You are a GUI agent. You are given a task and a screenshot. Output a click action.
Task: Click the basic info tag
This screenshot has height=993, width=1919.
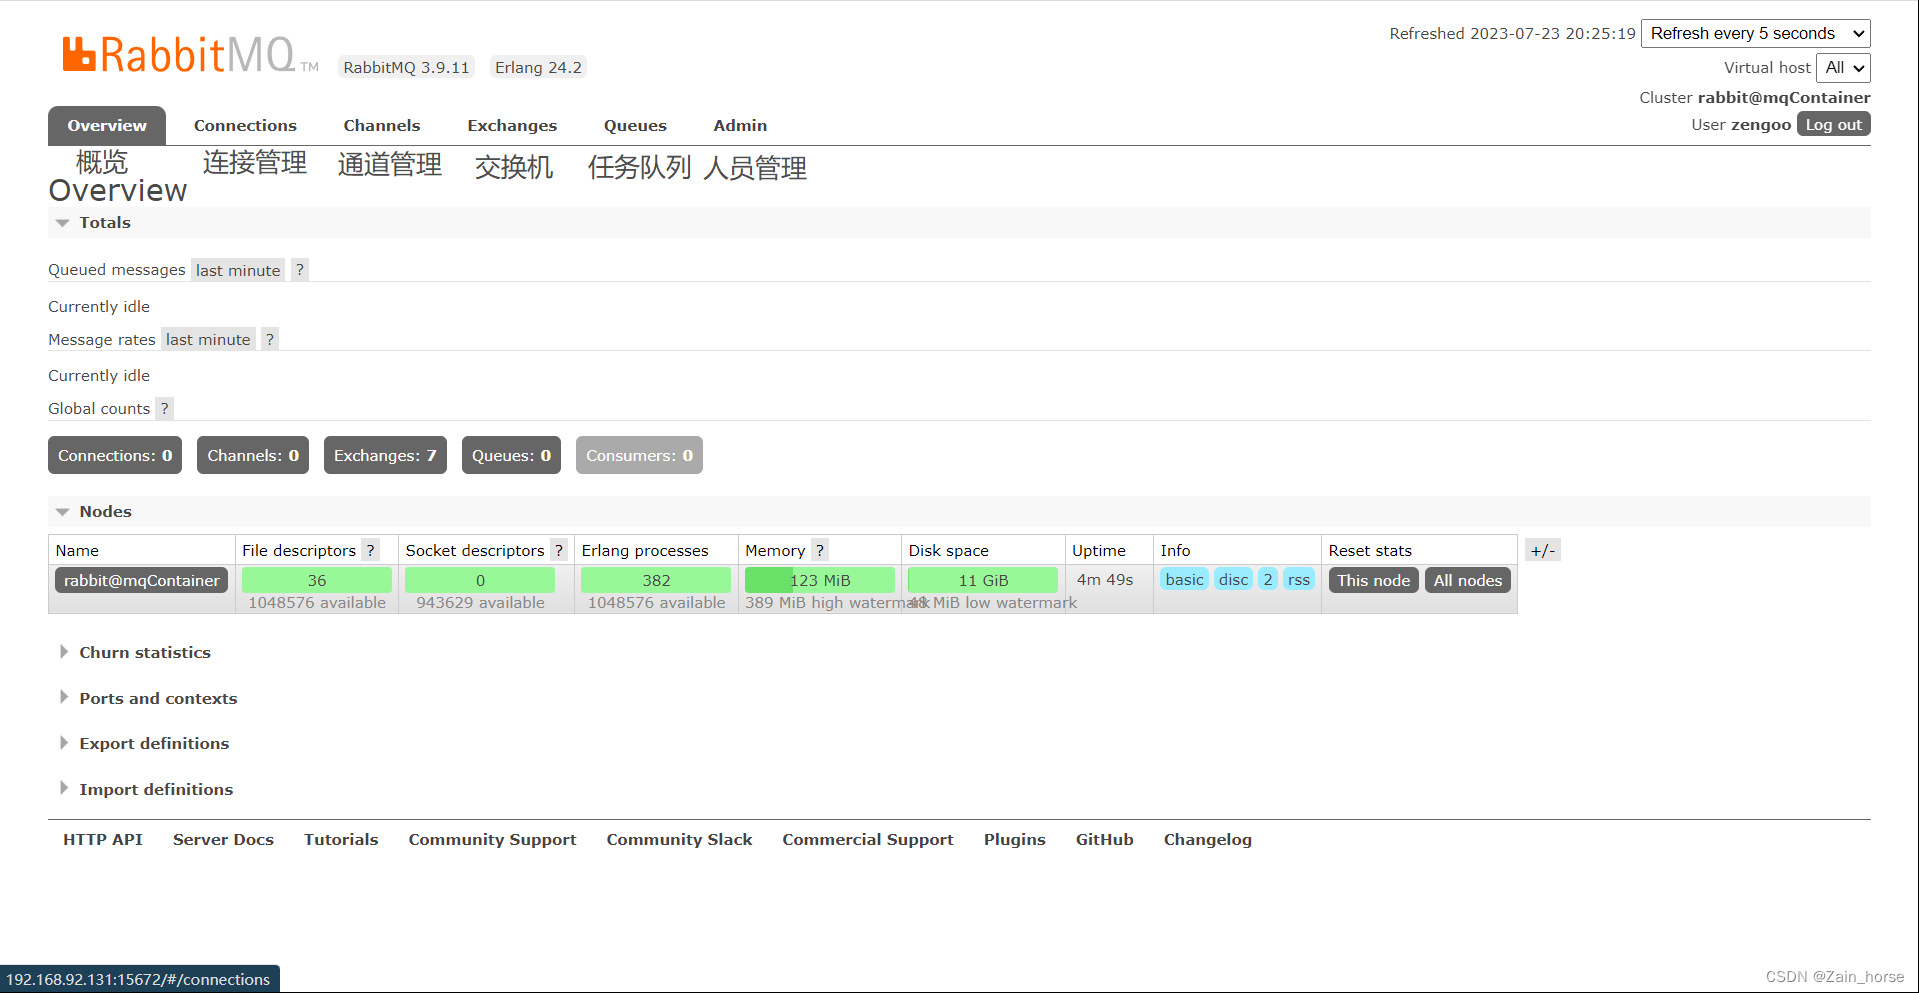point(1185,579)
